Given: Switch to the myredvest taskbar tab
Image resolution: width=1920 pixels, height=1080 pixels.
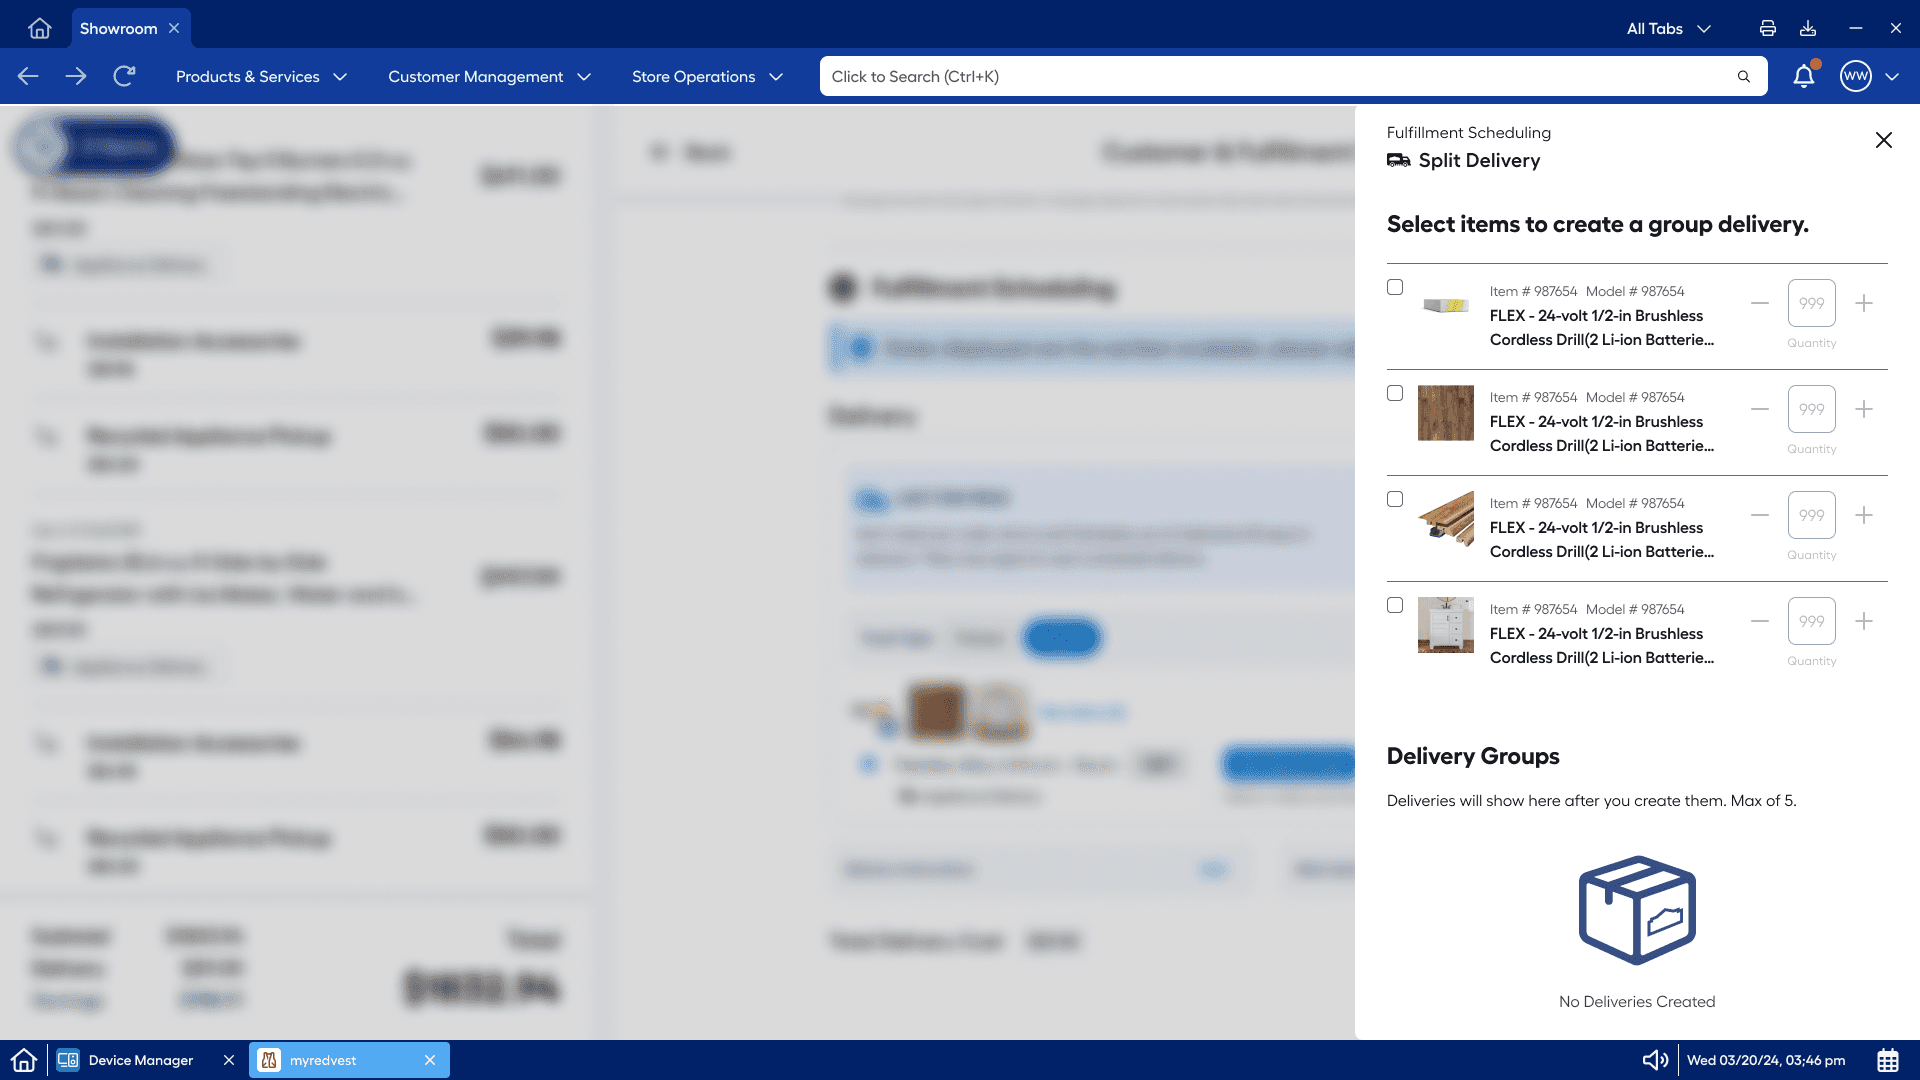Looking at the screenshot, I should pyautogui.click(x=323, y=1060).
